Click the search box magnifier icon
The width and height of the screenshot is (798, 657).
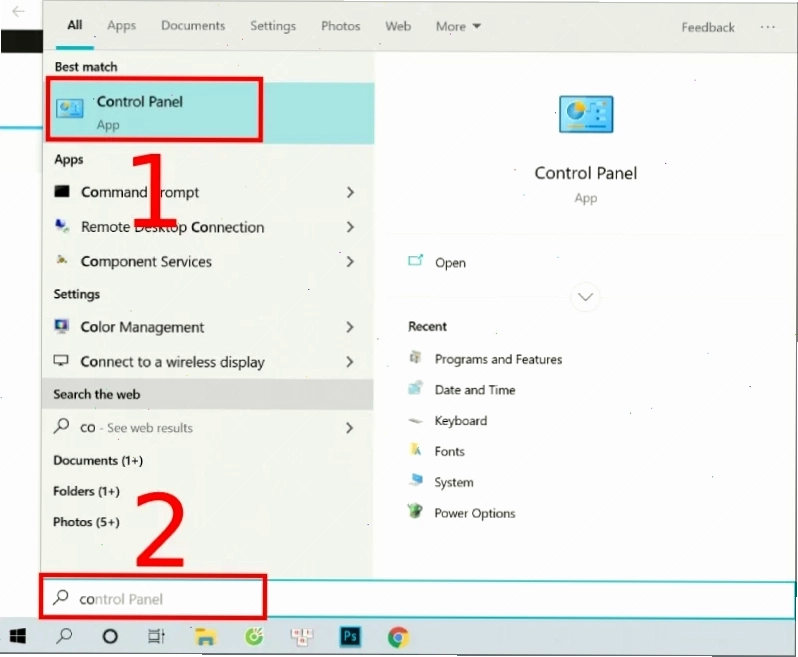(x=61, y=597)
